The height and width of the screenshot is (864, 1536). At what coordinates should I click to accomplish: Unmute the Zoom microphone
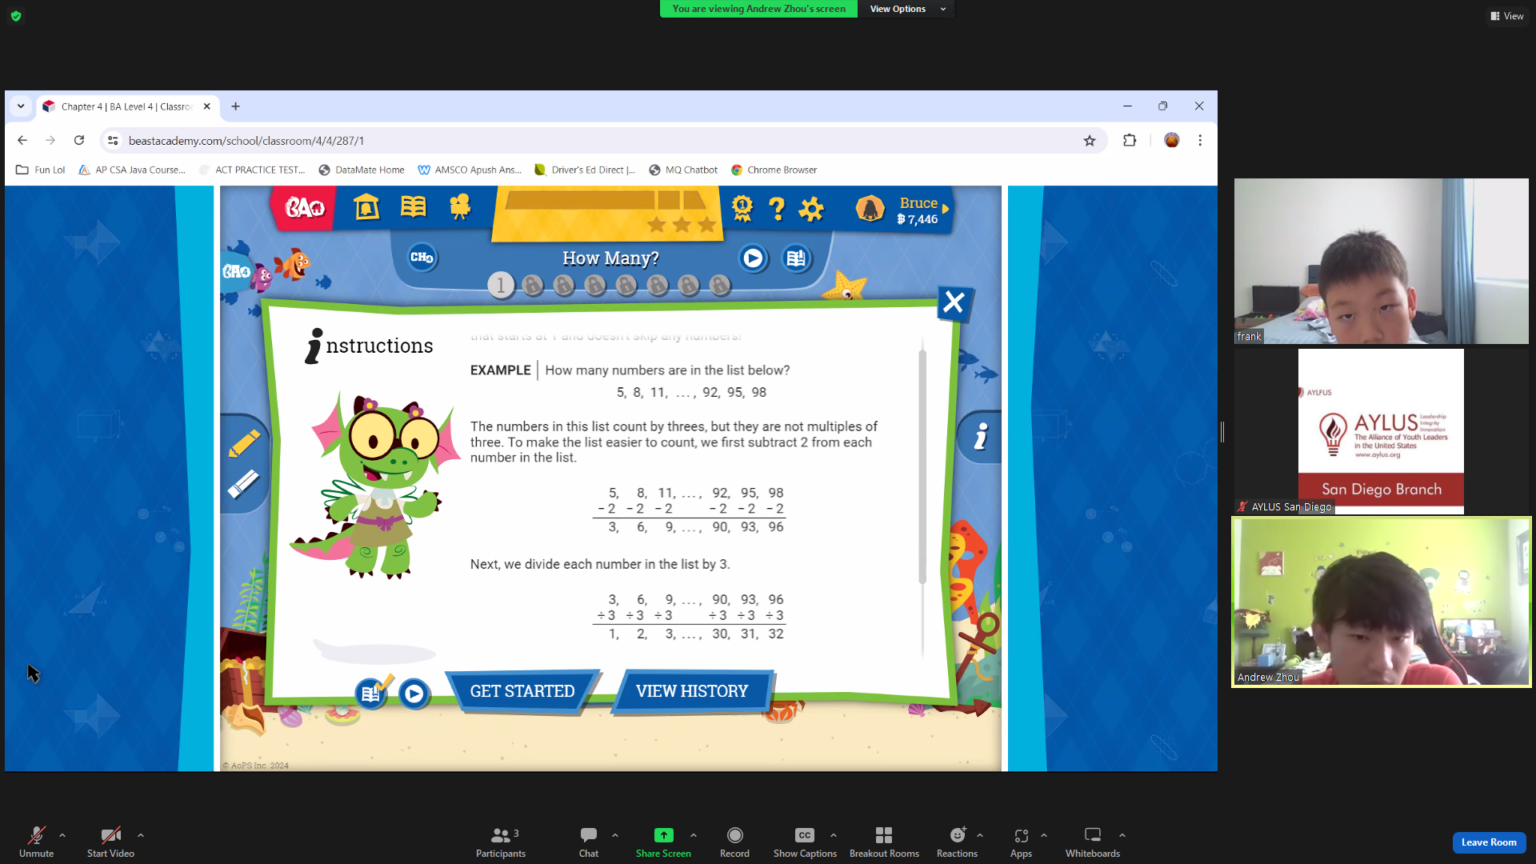(x=36, y=841)
